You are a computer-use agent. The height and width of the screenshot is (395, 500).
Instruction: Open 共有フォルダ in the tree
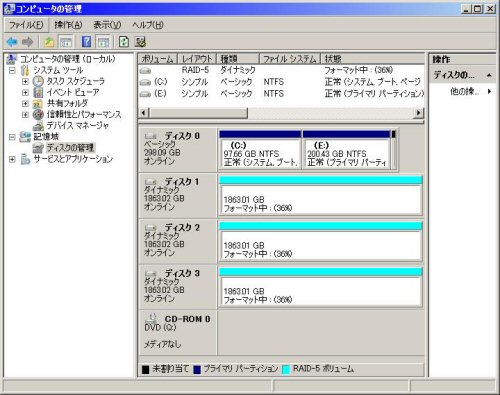coord(67,103)
